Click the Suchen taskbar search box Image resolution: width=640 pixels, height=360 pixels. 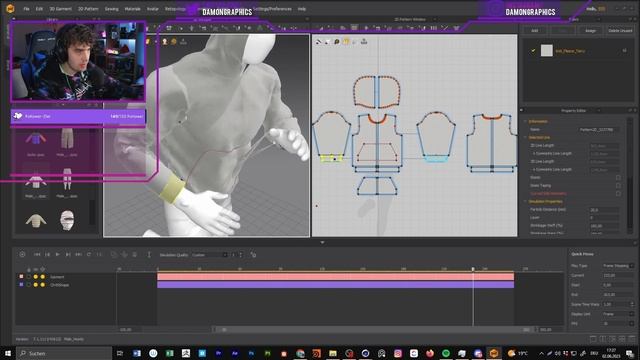tap(64, 353)
